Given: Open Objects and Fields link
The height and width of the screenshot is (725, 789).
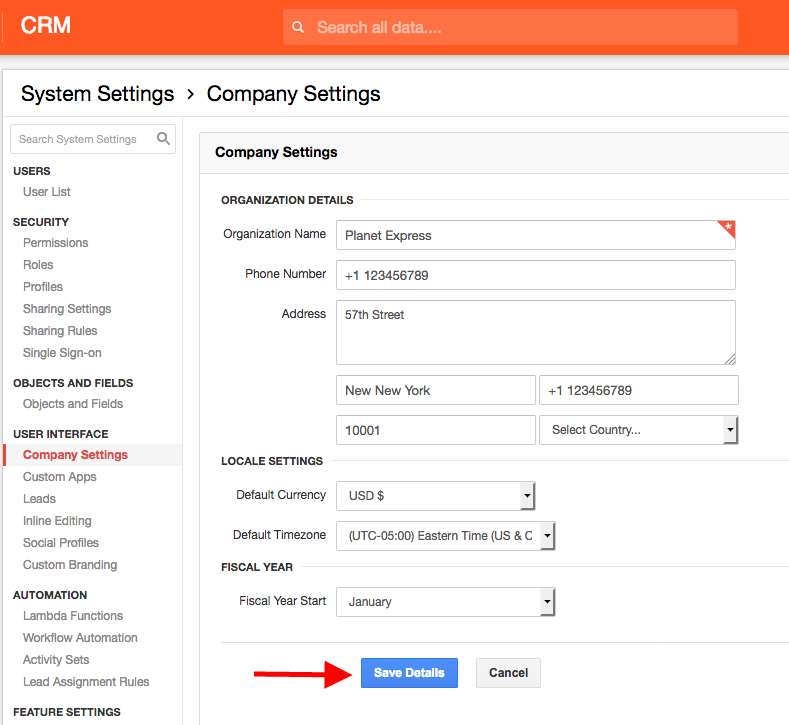Looking at the screenshot, I should tap(73, 404).
